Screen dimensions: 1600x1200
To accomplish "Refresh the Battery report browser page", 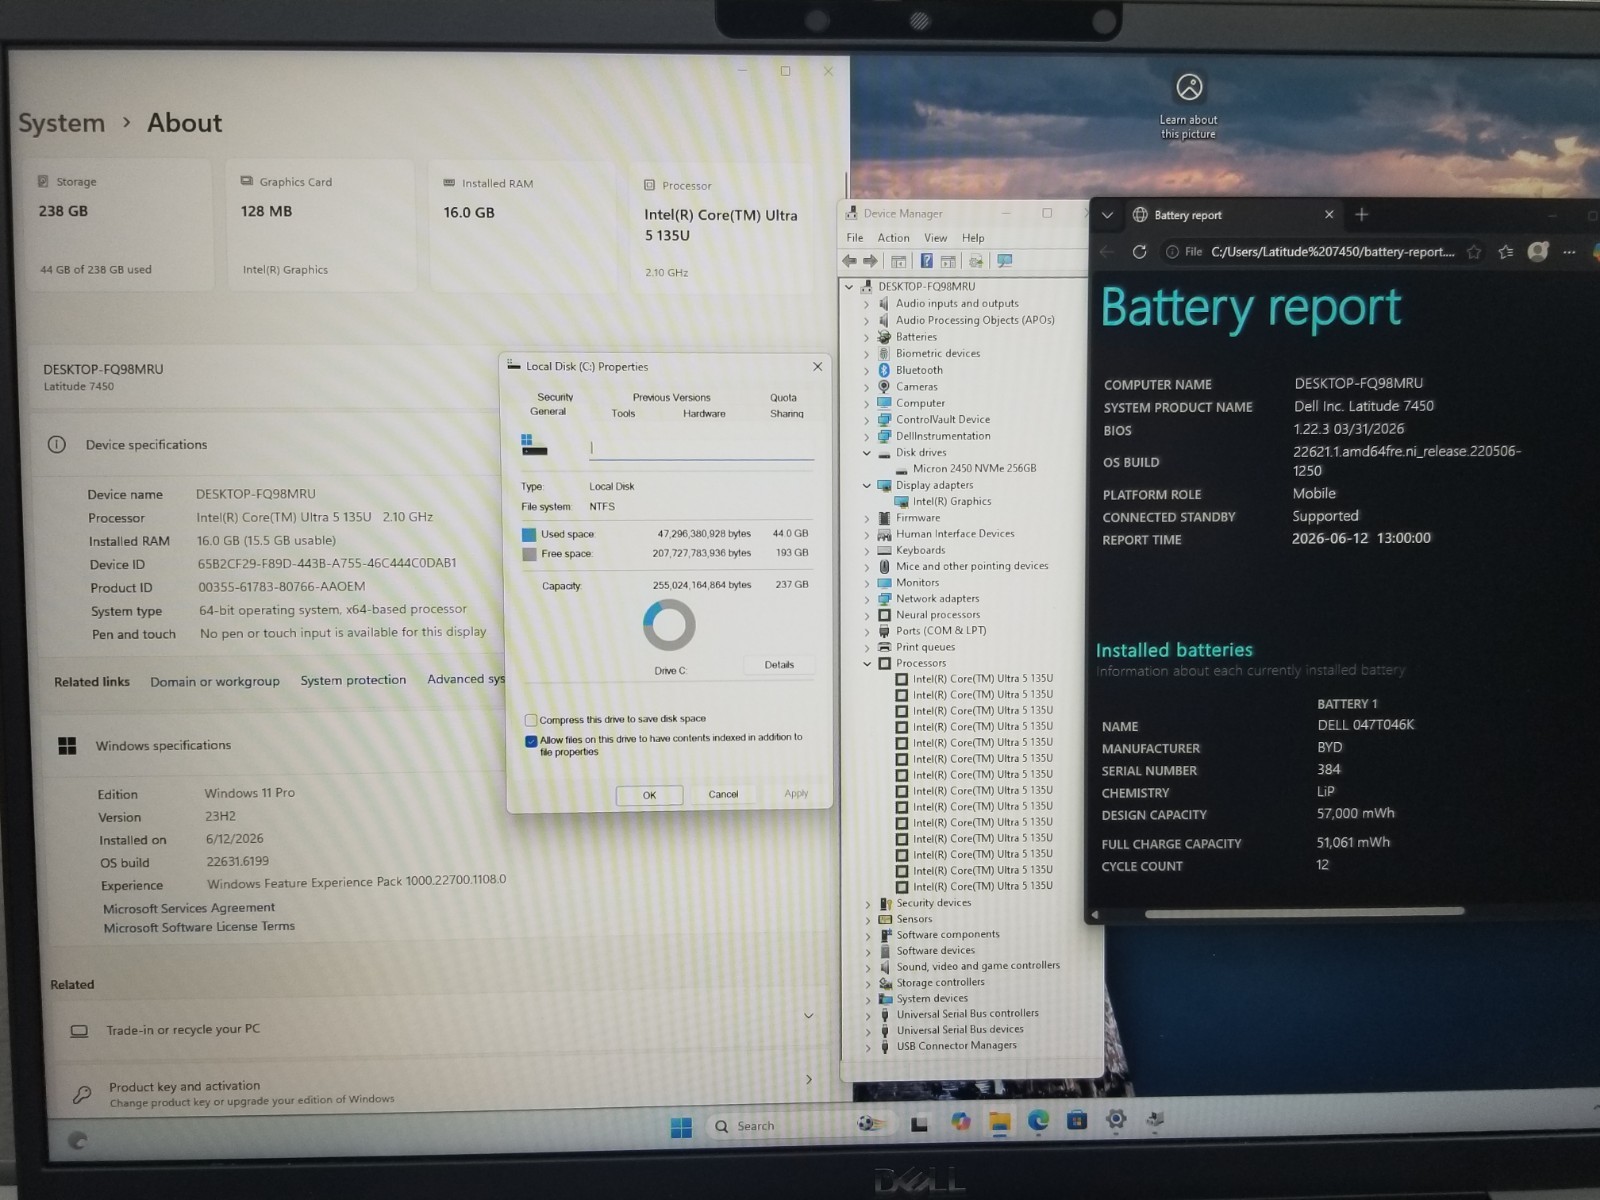I will tap(1139, 252).
